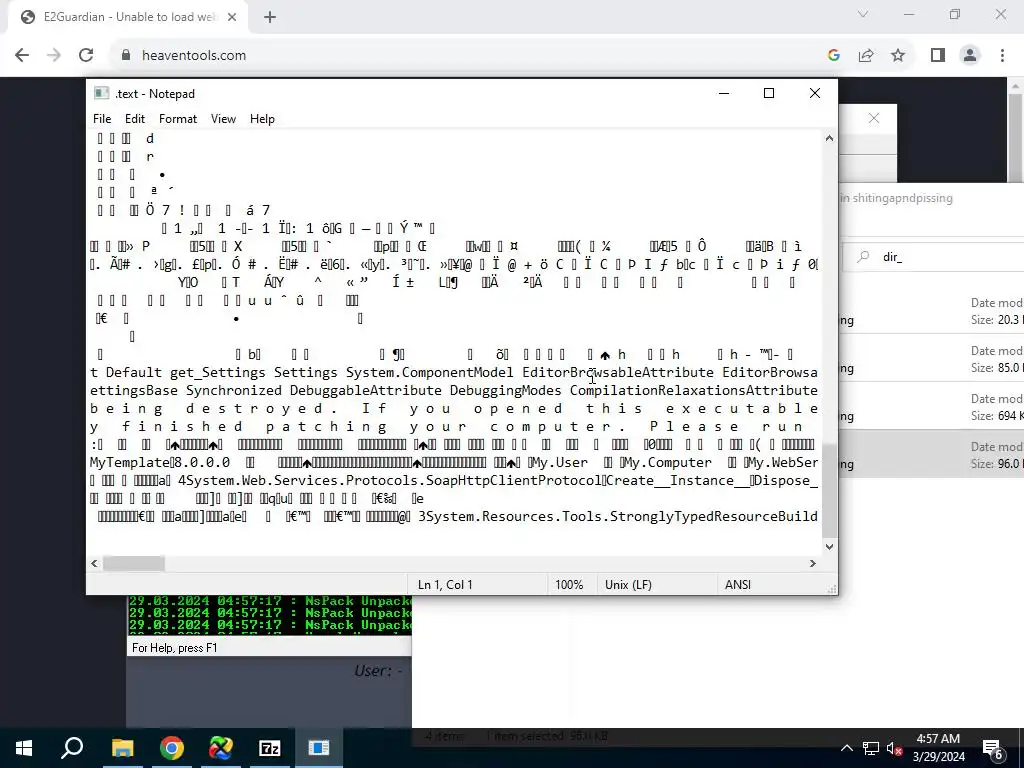Click the Google icon in address bar
The width and height of the screenshot is (1024, 768).
click(833, 56)
